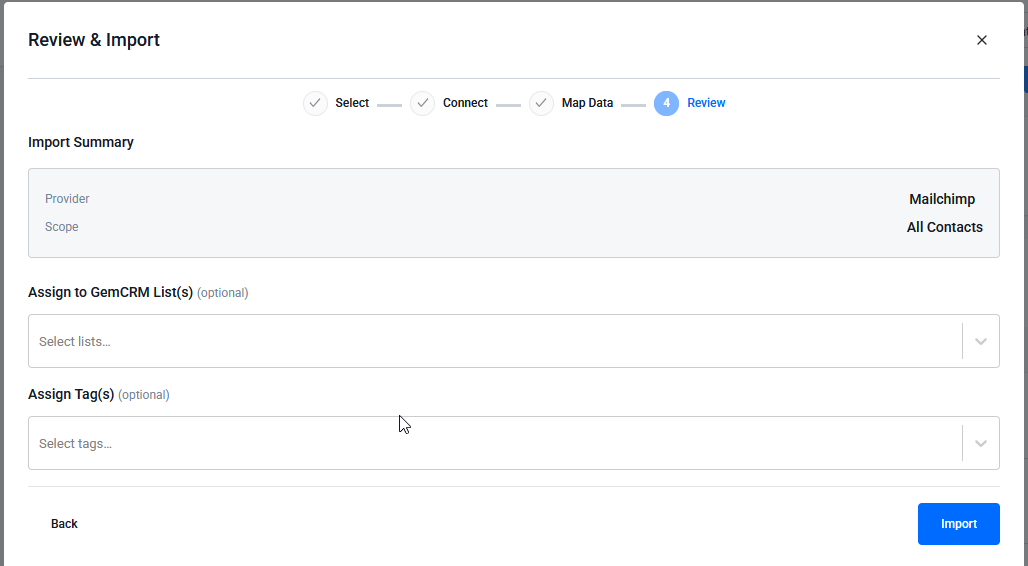Open the Select tags dropdown chevron
1028x566 pixels.
(x=981, y=443)
